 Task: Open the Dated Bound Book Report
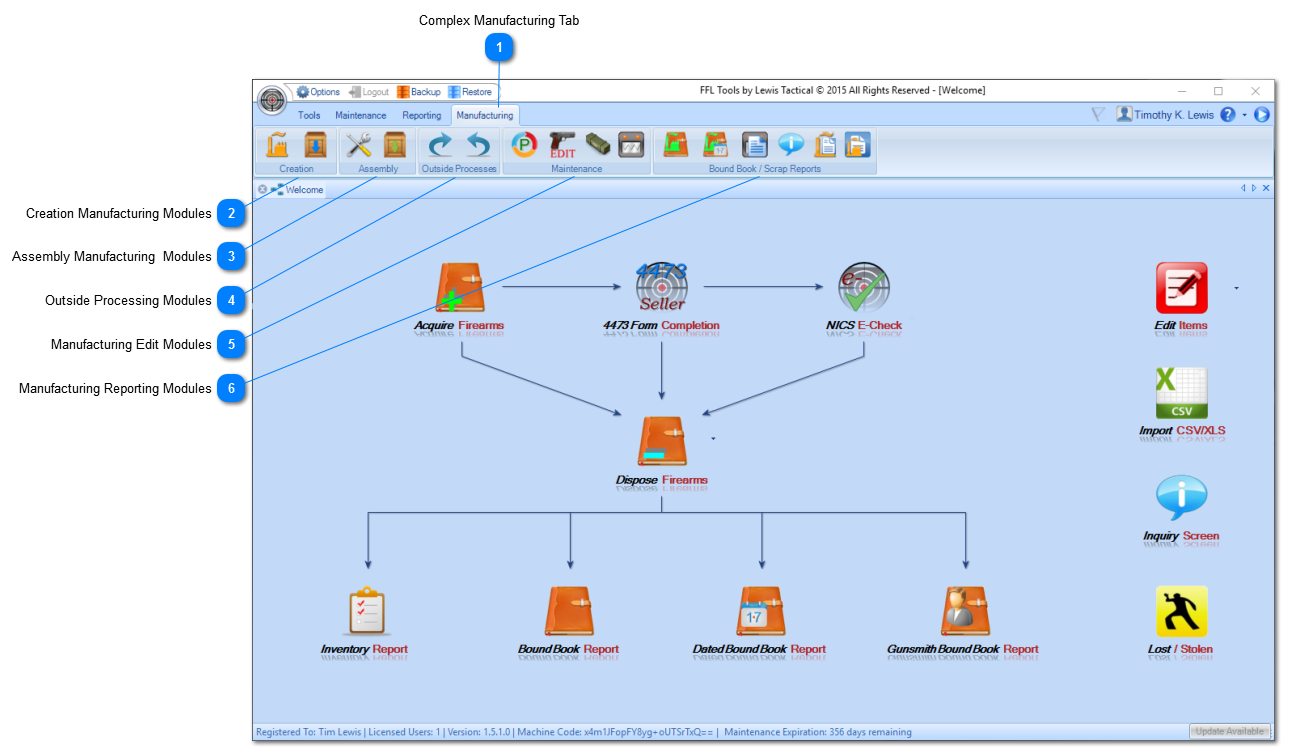pyautogui.click(x=760, y=621)
